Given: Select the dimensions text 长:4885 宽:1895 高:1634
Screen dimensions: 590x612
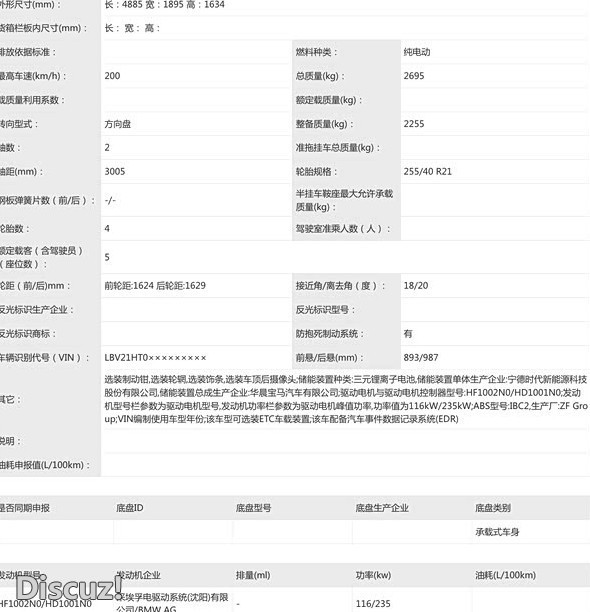Looking at the screenshot, I should pos(164,5).
